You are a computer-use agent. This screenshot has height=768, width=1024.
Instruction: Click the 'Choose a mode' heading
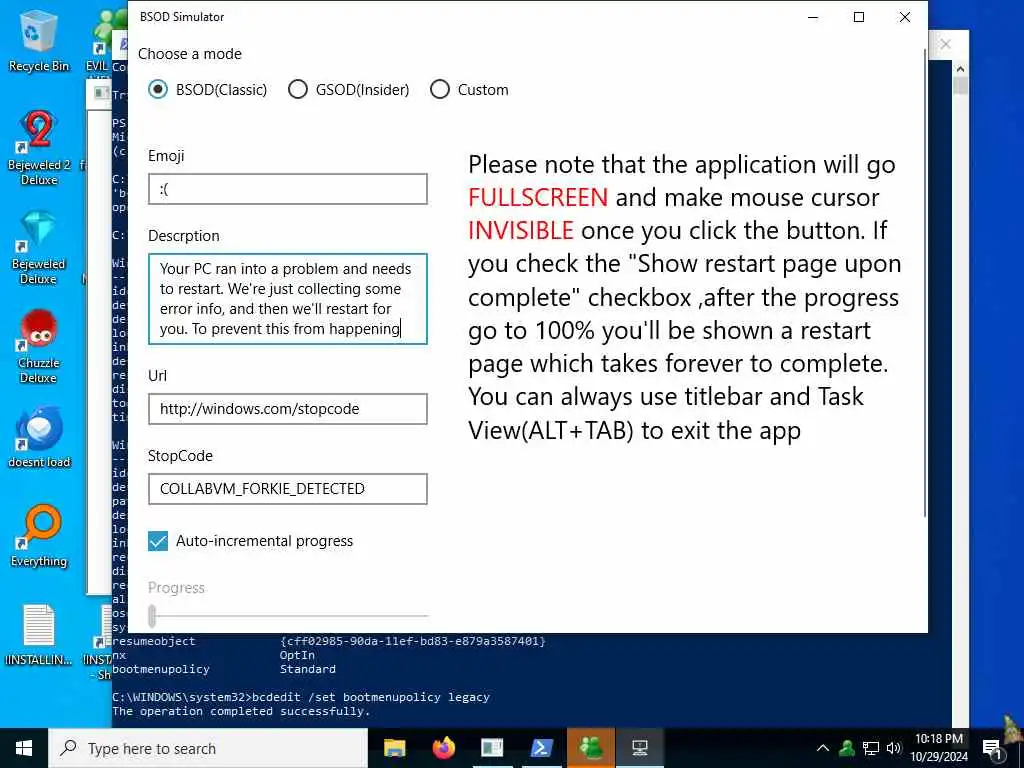click(x=190, y=54)
